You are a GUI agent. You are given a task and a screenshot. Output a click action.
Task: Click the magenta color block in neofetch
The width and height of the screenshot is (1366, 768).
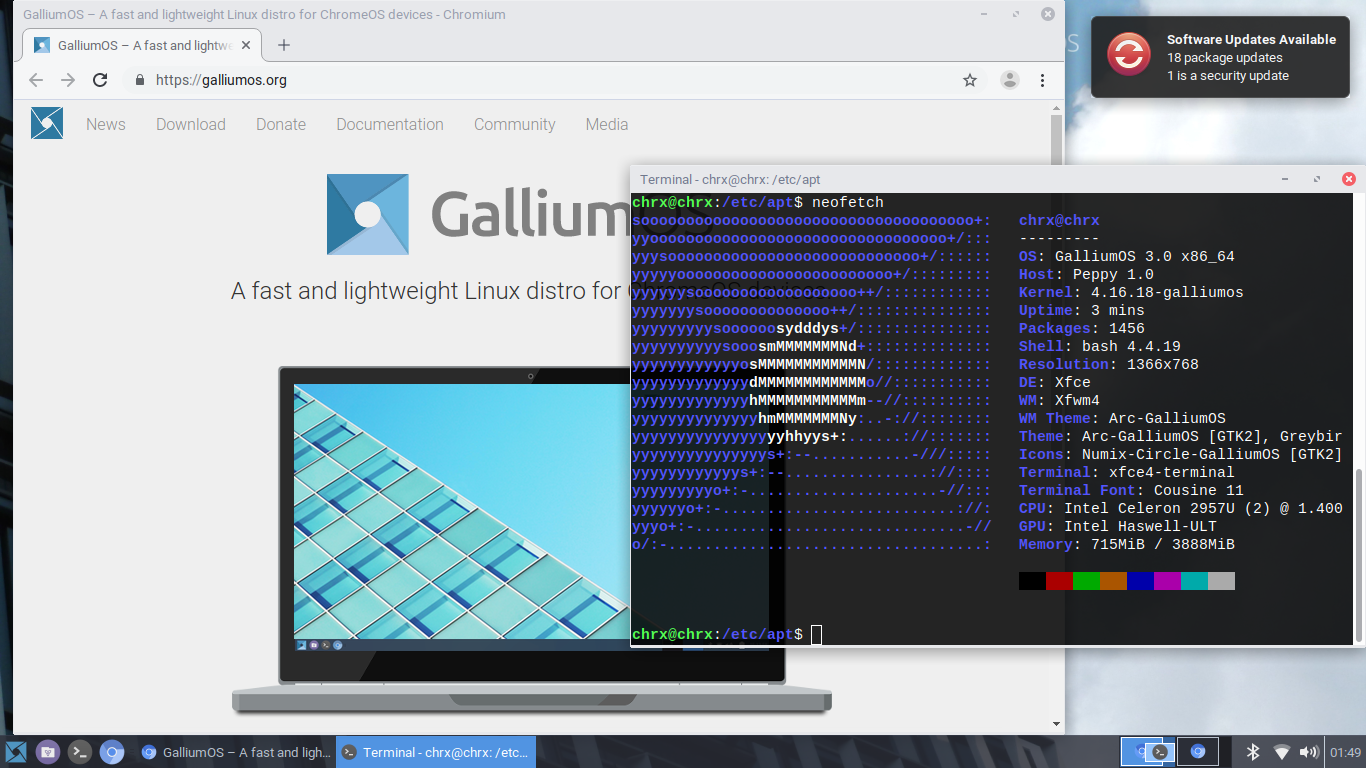pos(1167,581)
